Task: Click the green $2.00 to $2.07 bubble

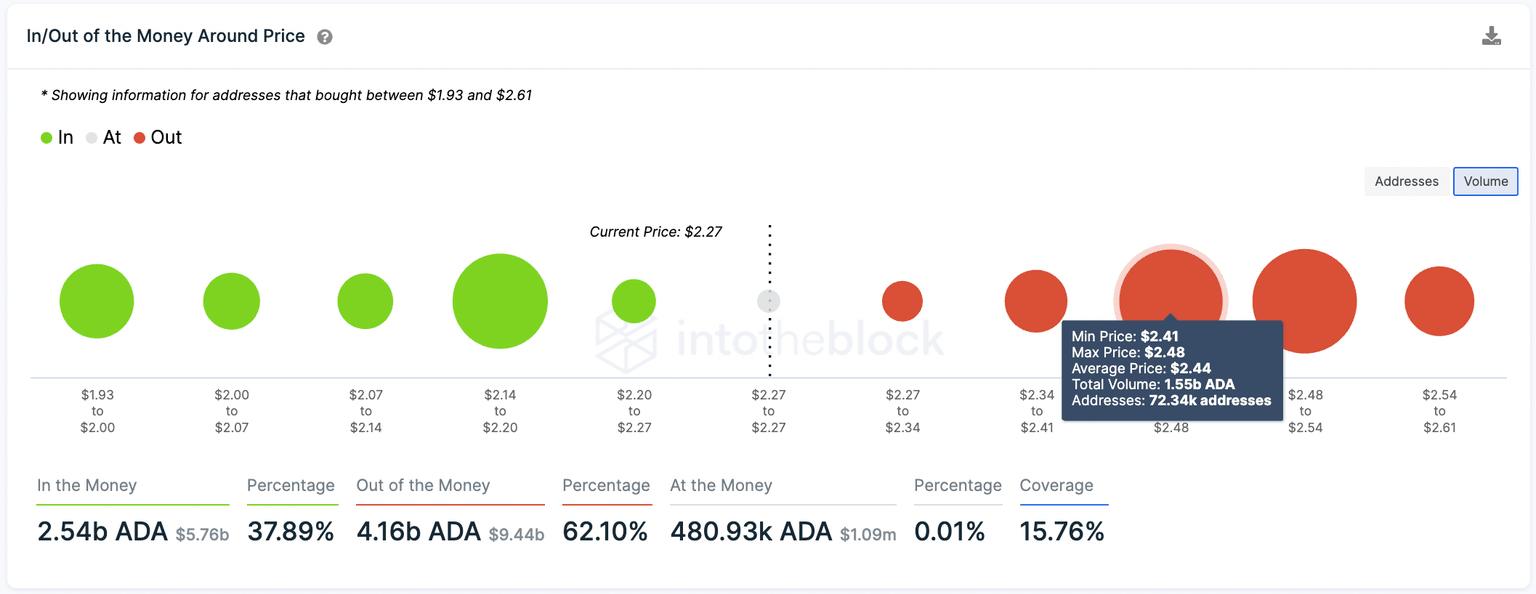Action: click(x=231, y=301)
